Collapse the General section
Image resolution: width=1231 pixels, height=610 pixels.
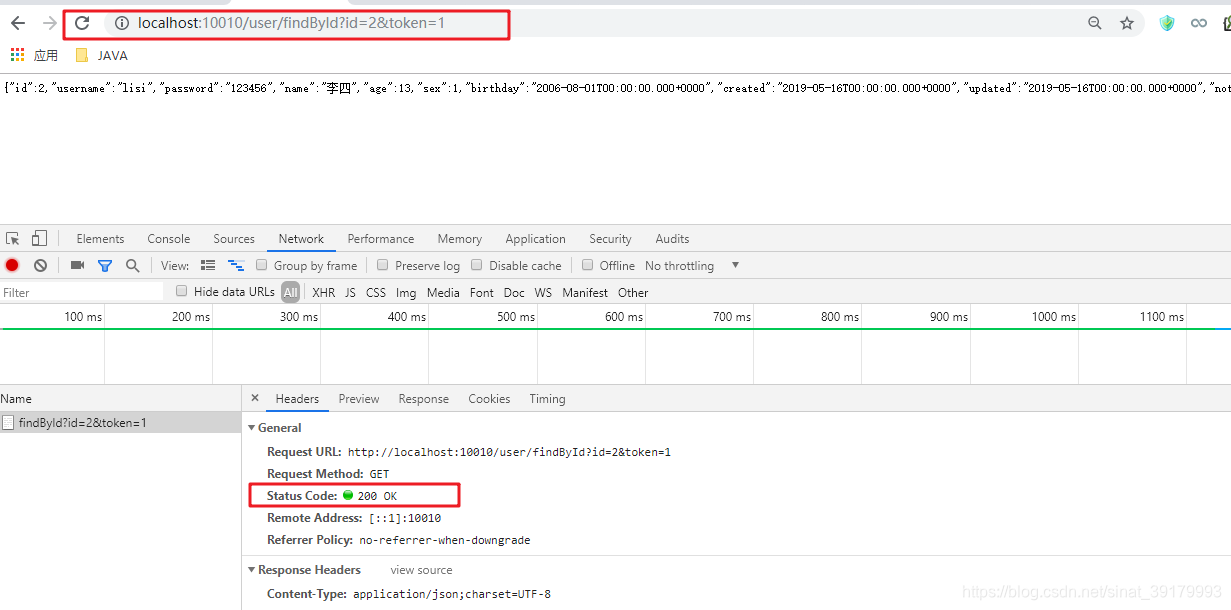(252, 428)
